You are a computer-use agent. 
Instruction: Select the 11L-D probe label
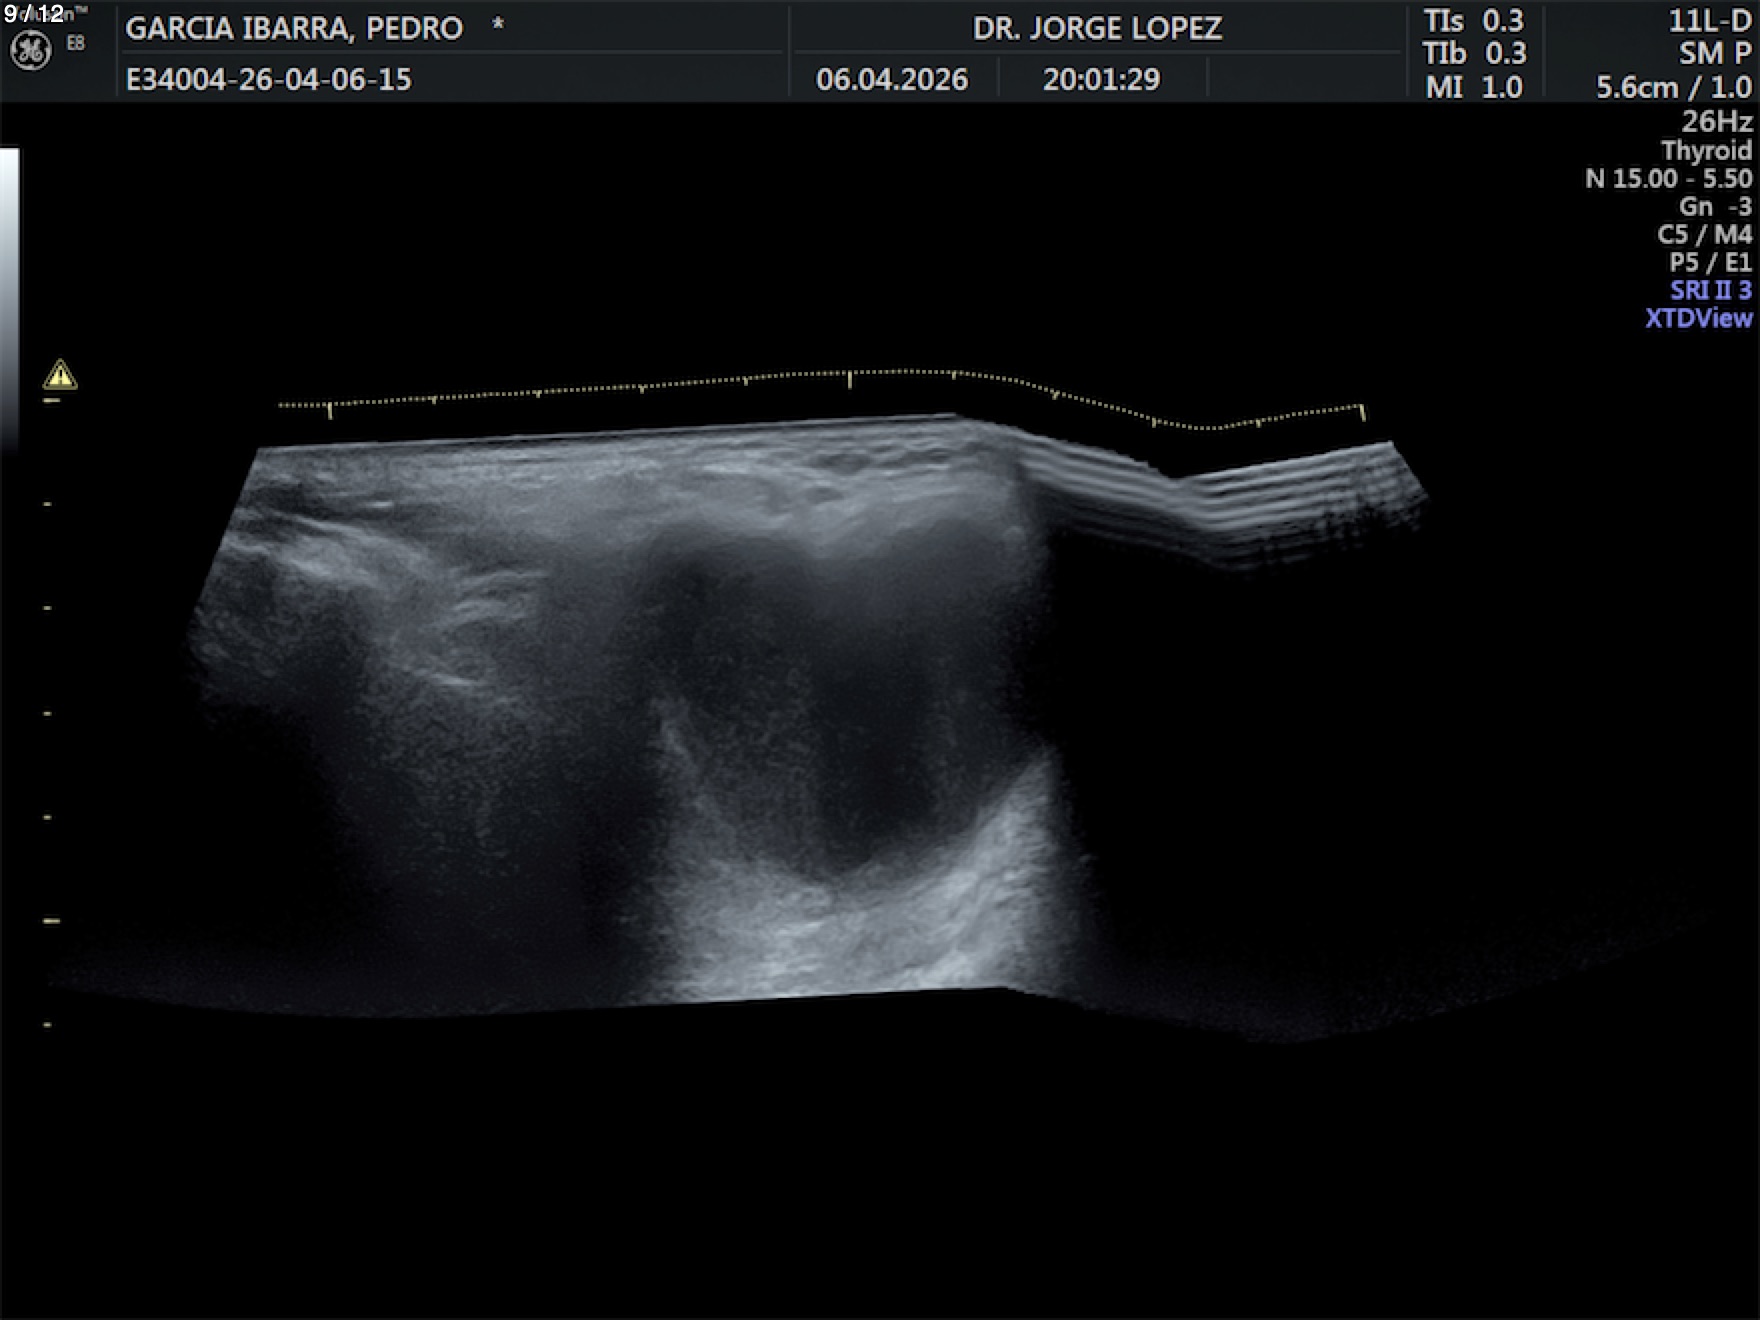(1709, 21)
